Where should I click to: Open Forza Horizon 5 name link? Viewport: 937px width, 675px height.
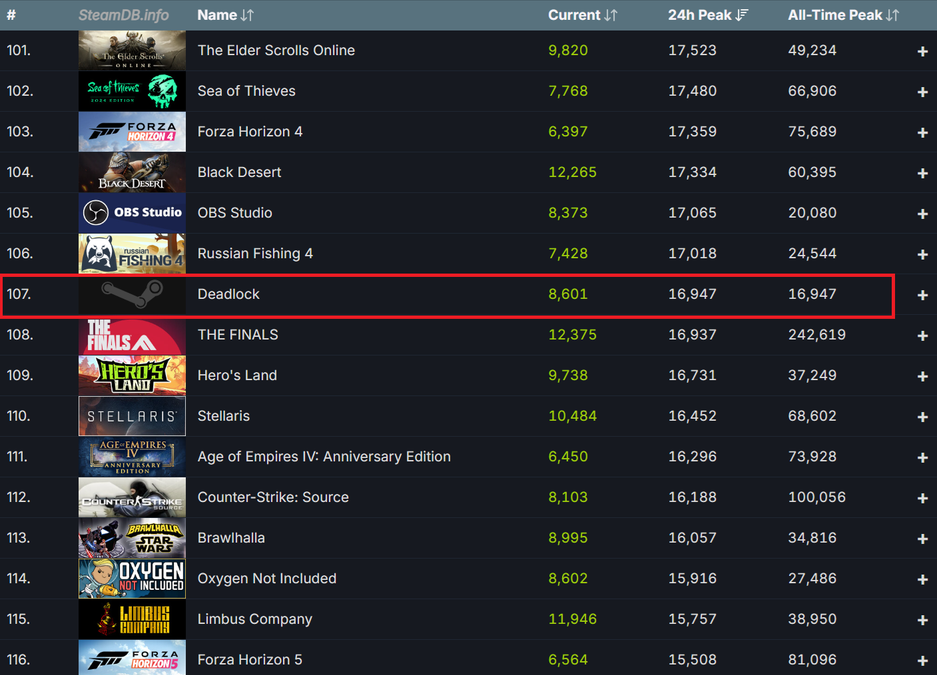point(250,659)
